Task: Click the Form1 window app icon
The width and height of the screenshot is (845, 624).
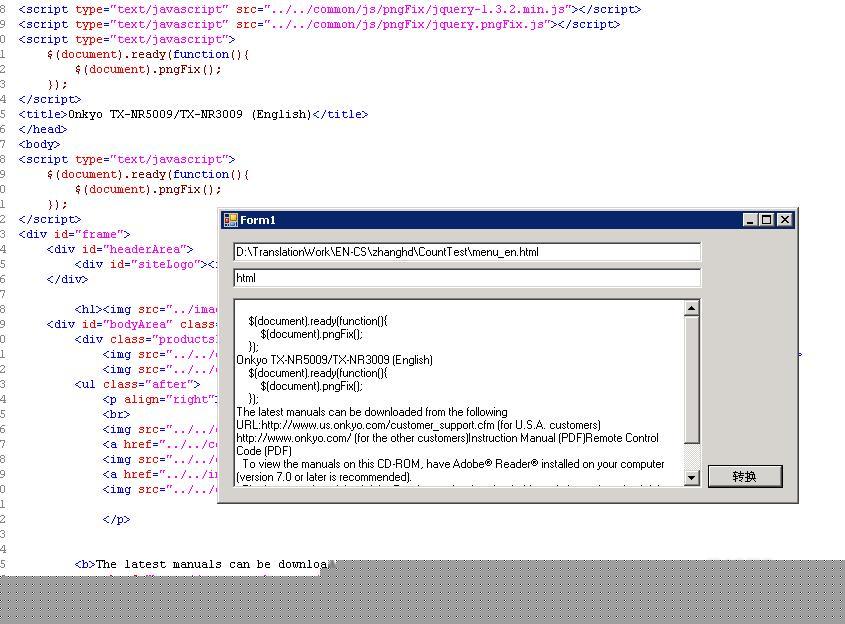Action: click(231, 220)
